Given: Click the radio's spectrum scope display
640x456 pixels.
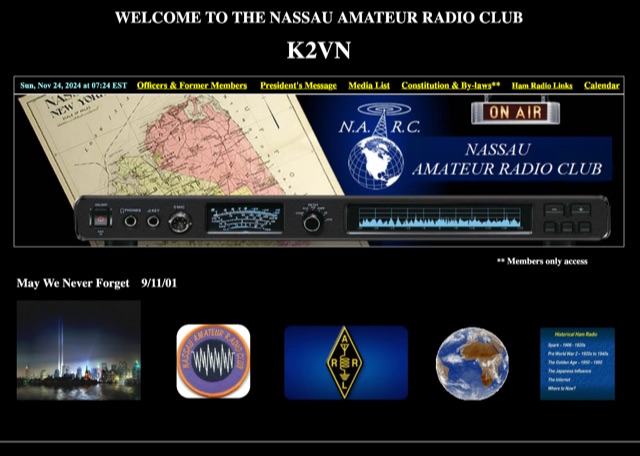Looking at the screenshot, I should tap(439, 219).
